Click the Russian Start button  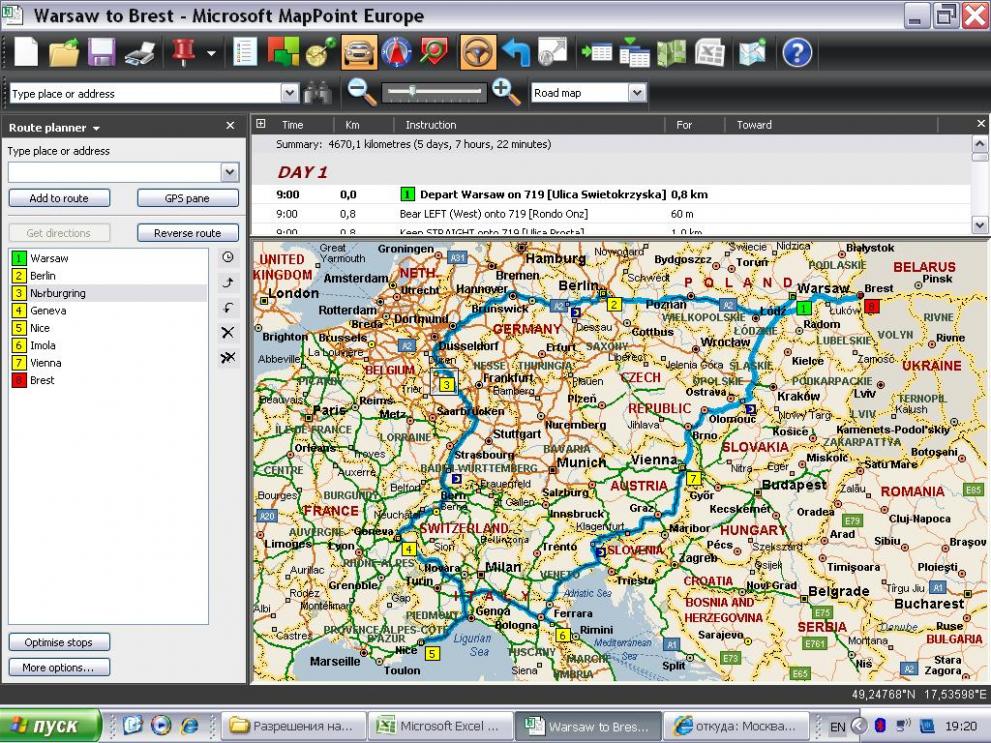click(x=50, y=726)
